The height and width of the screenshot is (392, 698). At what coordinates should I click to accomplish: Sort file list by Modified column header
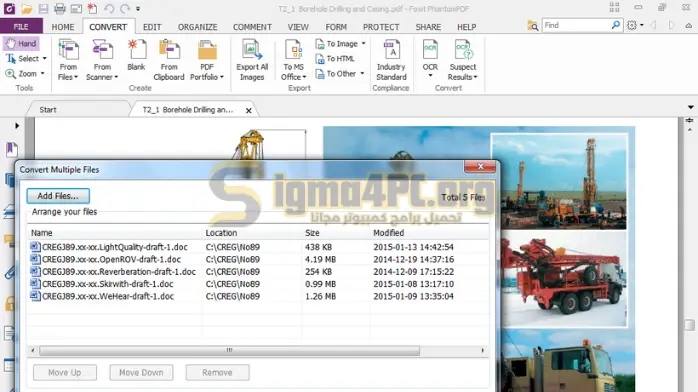coord(429,233)
